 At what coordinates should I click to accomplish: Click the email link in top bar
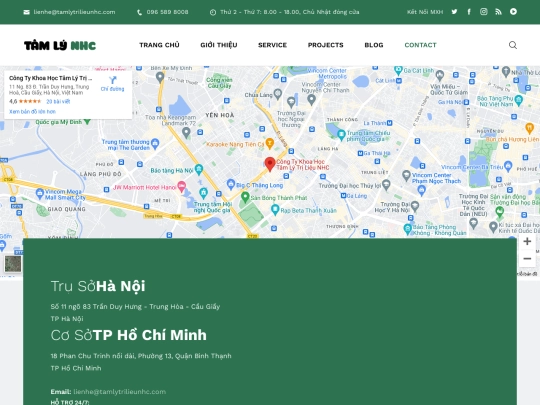(74, 12)
